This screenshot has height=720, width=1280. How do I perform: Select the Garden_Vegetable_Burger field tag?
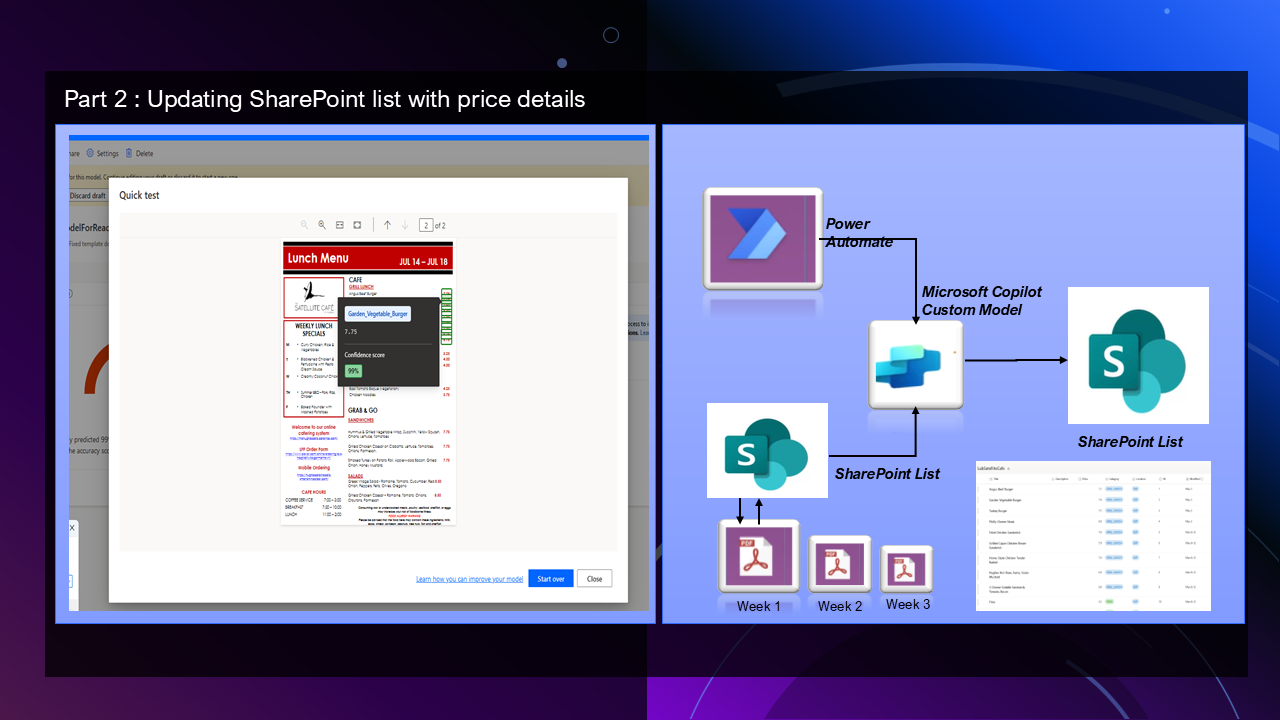click(378, 314)
